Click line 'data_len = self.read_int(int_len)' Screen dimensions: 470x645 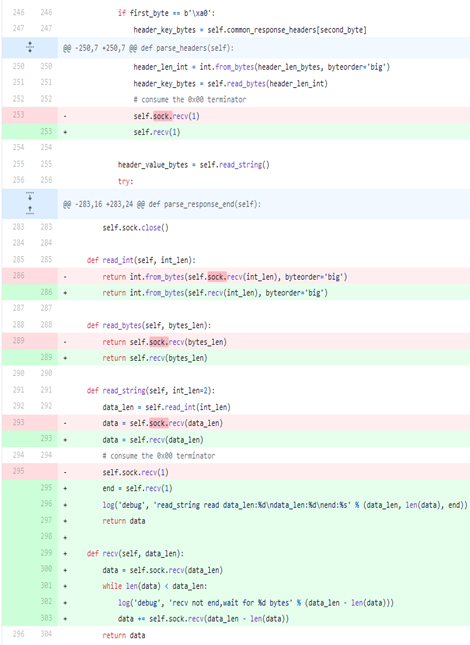[x=166, y=407]
